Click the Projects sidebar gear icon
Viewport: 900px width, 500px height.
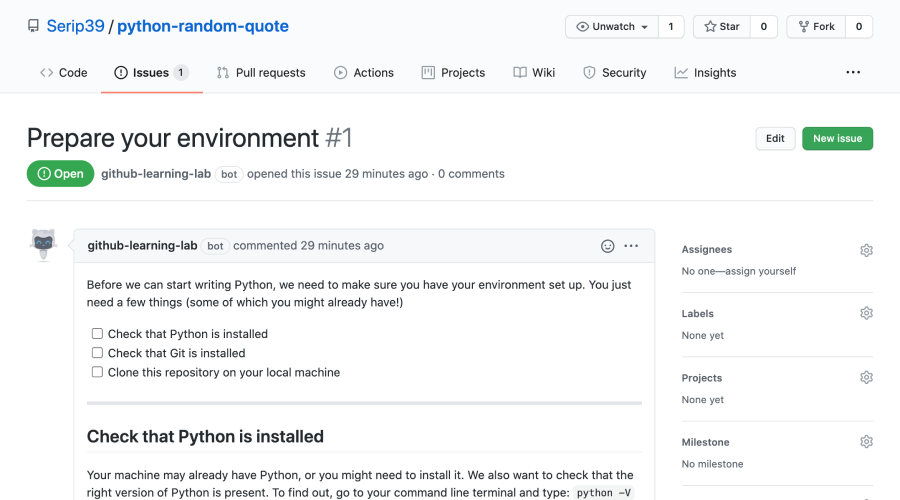(x=866, y=378)
